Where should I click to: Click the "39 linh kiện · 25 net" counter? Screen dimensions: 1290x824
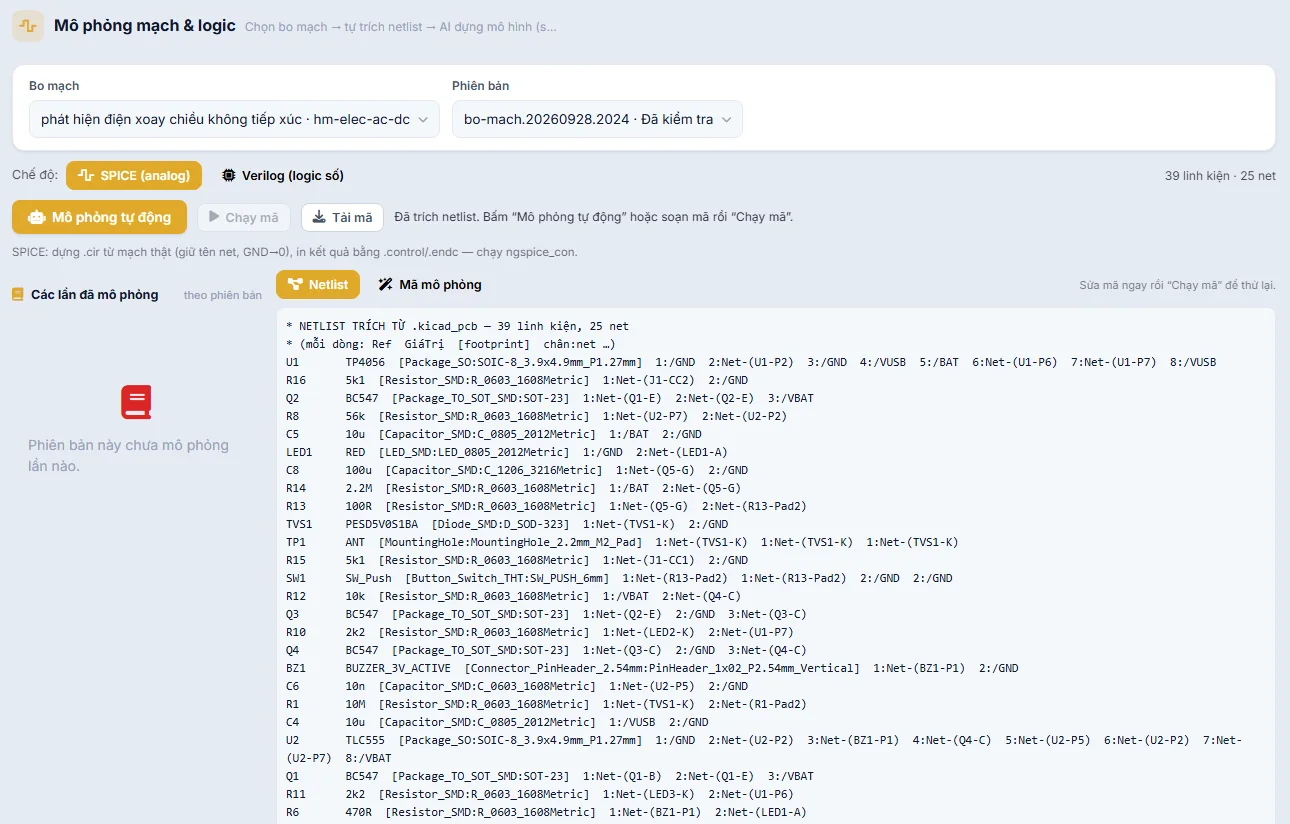pos(1220,176)
